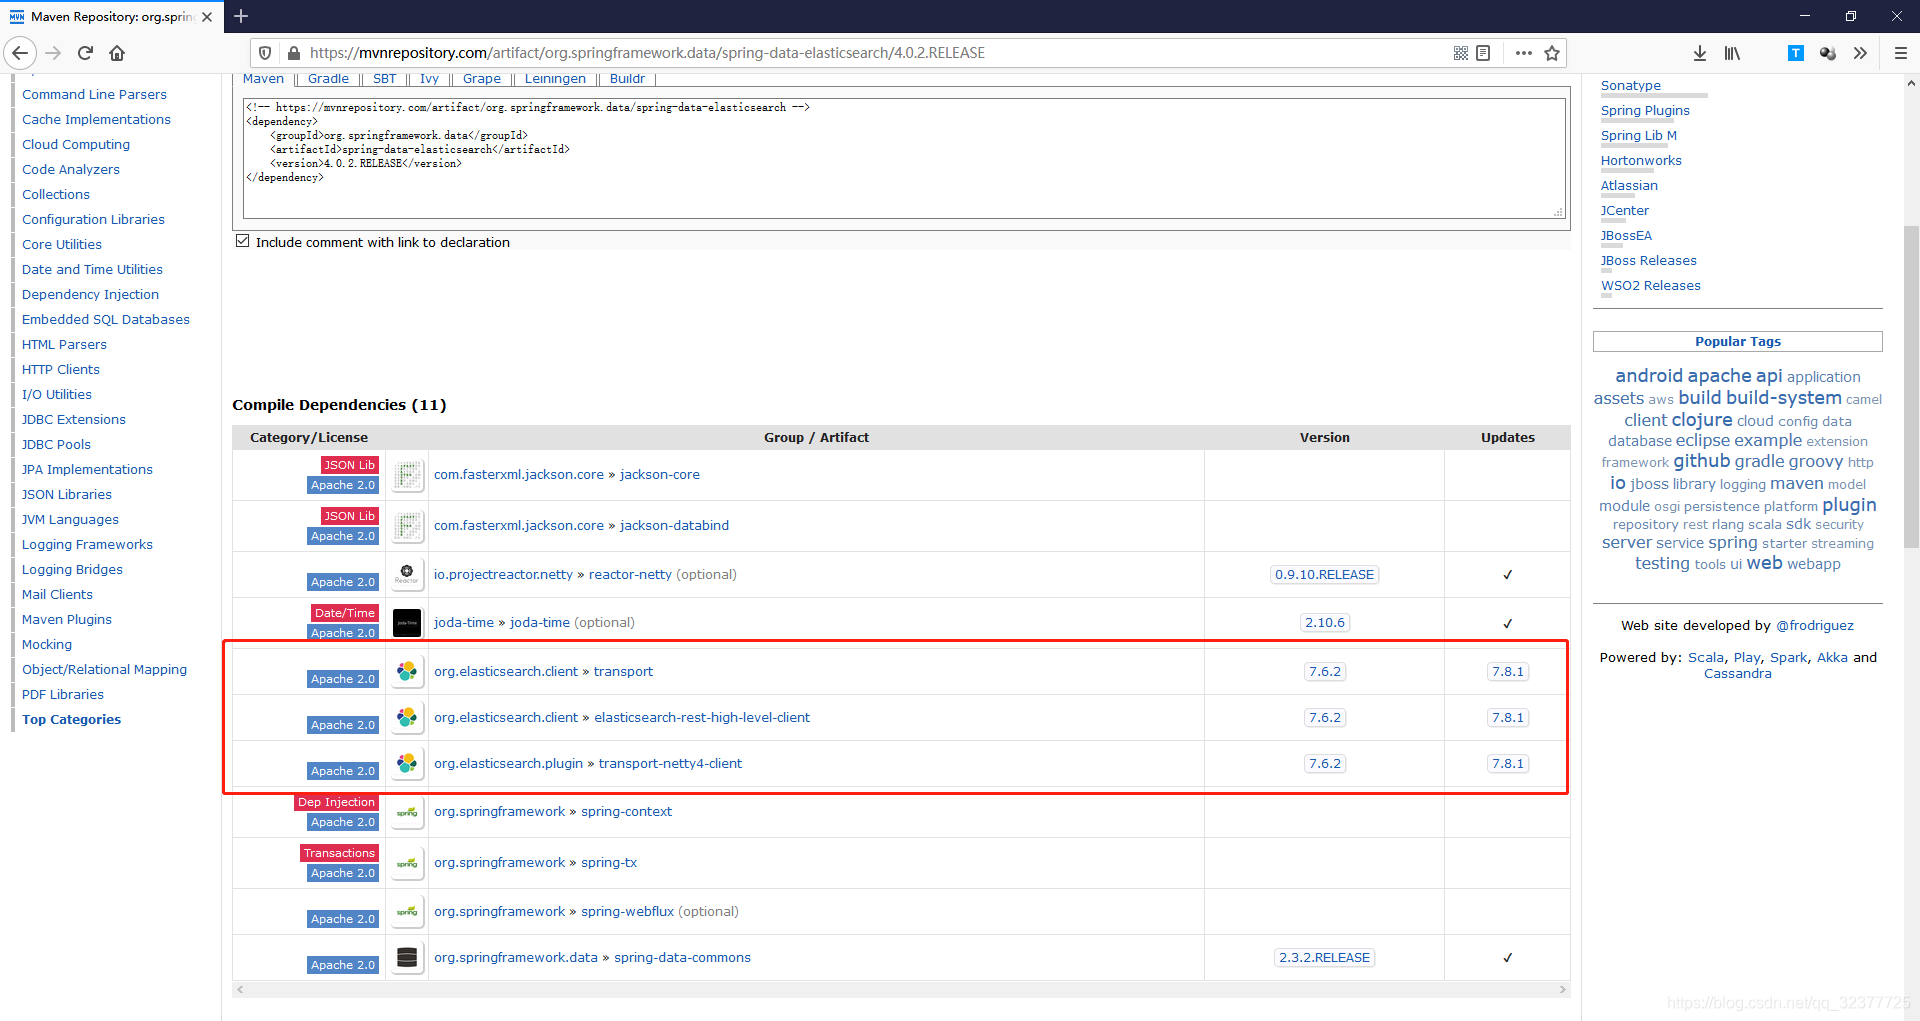The image size is (1920, 1021).
Task: Open elasticsearch-rest-high-level-client link
Action: coord(702,718)
